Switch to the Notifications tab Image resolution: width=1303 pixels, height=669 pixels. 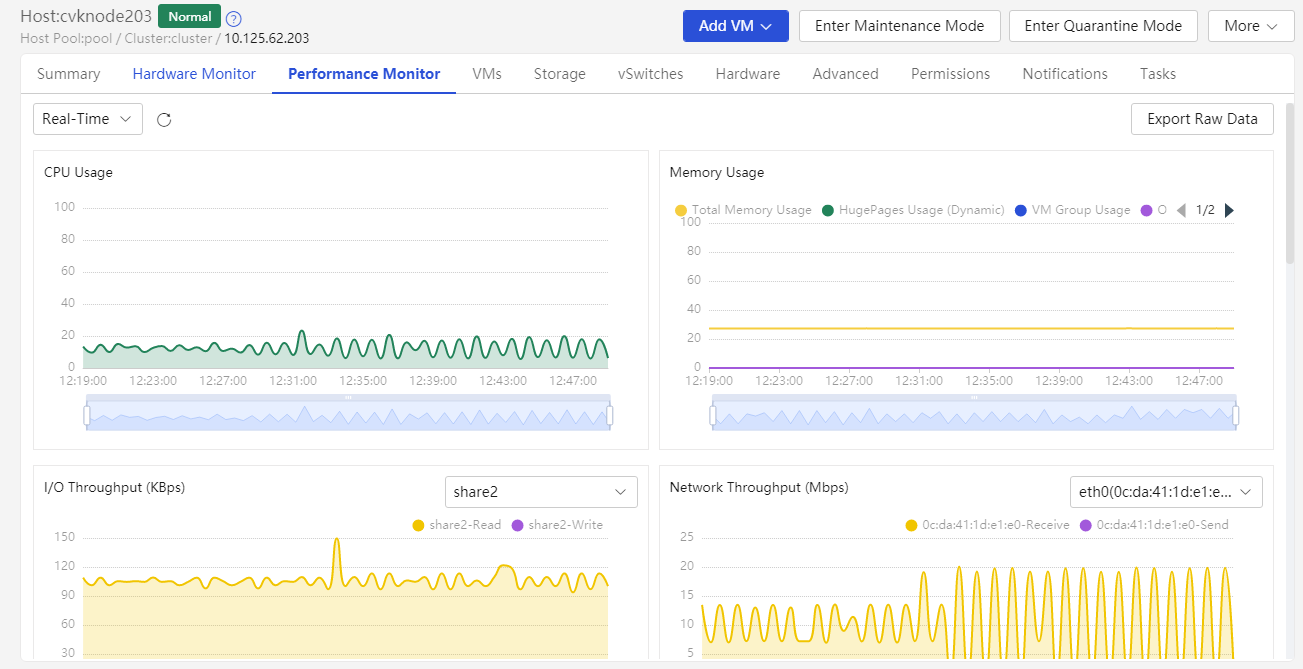(x=1065, y=74)
